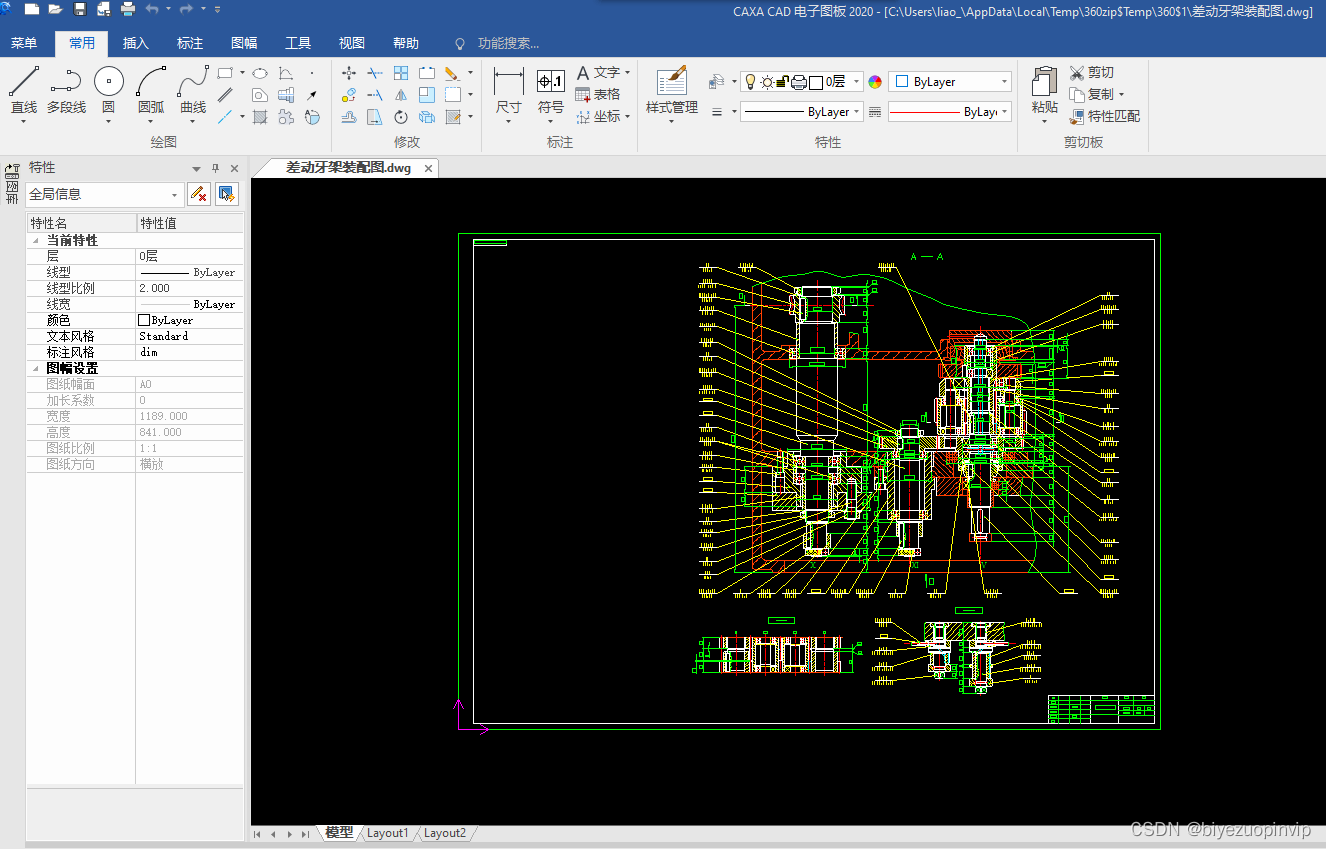Expand the 坐标 coordinate dropdown arrow
Viewport: 1326px width, 849px height.
pos(628,117)
